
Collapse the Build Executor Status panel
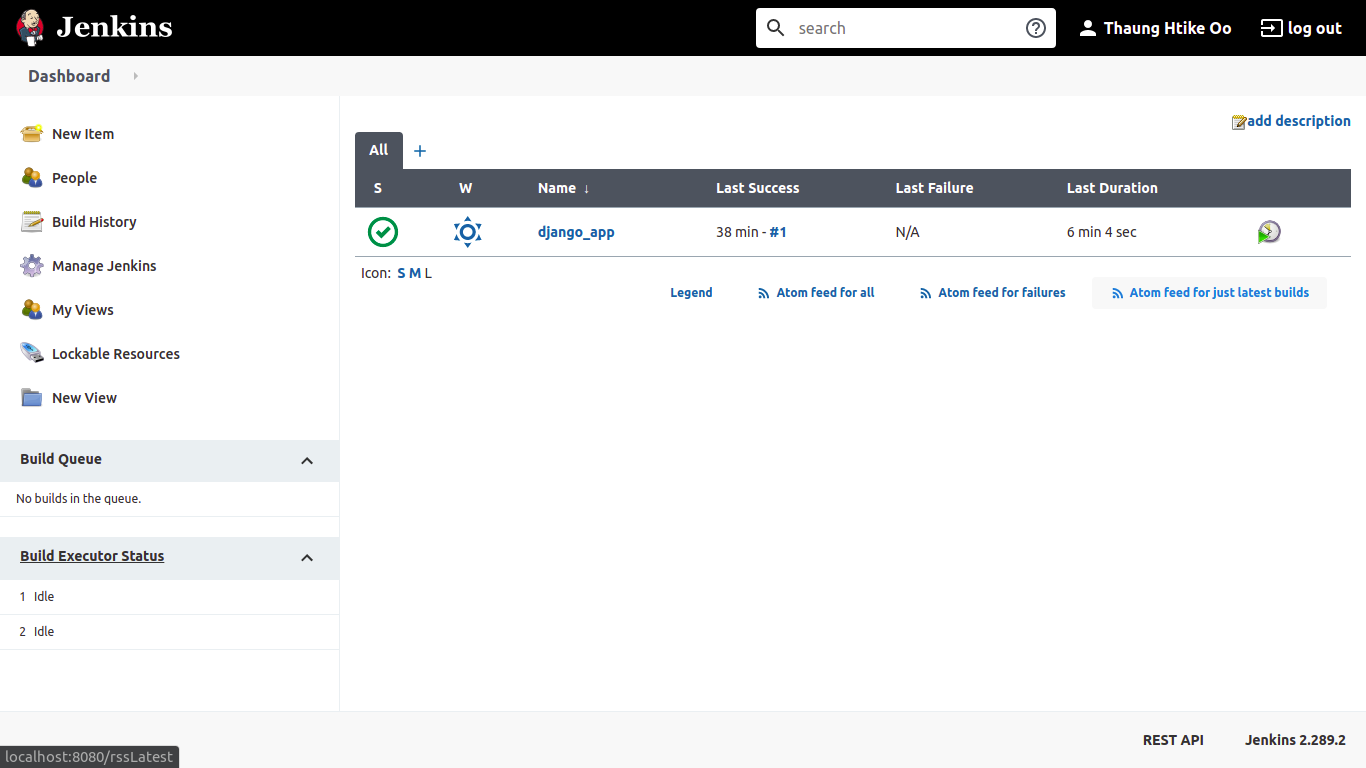307,558
